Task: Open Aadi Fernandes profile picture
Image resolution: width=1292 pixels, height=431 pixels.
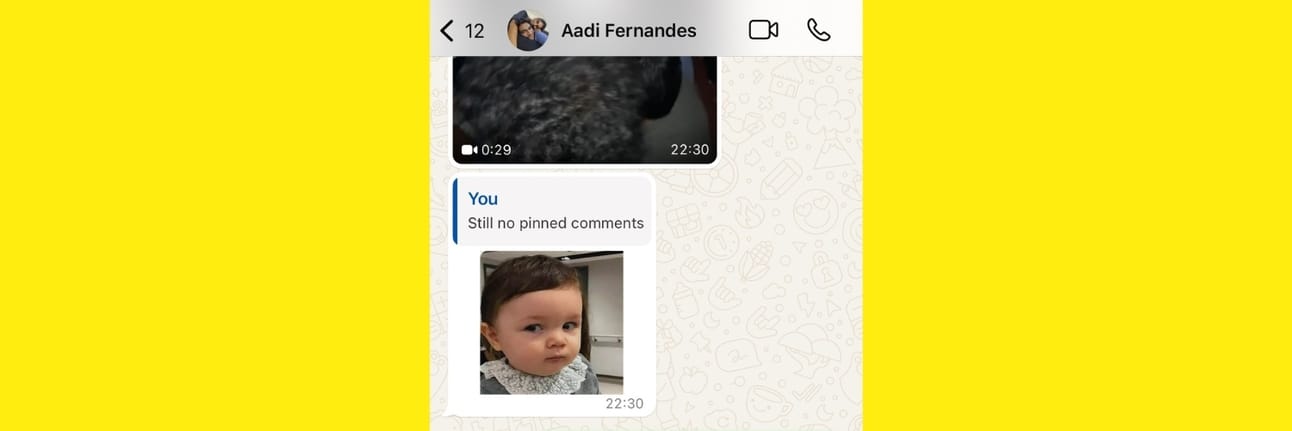Action: [x=527, y=30]
